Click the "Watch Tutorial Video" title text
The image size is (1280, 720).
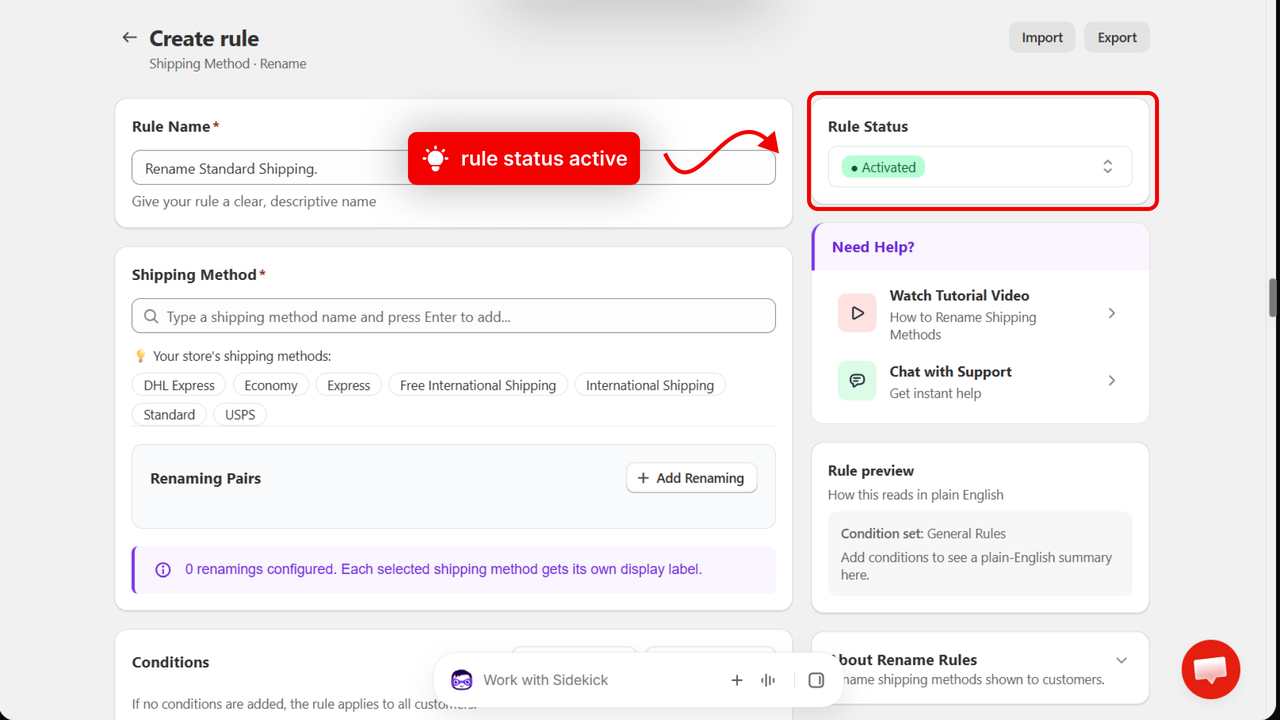tap(959, 295)
